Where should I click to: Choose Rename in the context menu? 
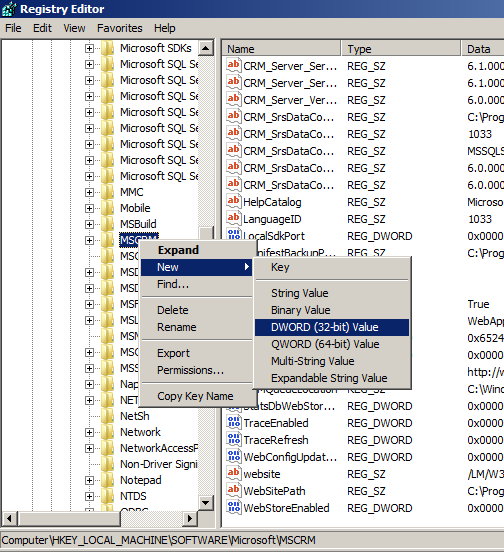[x=196, y=327]
